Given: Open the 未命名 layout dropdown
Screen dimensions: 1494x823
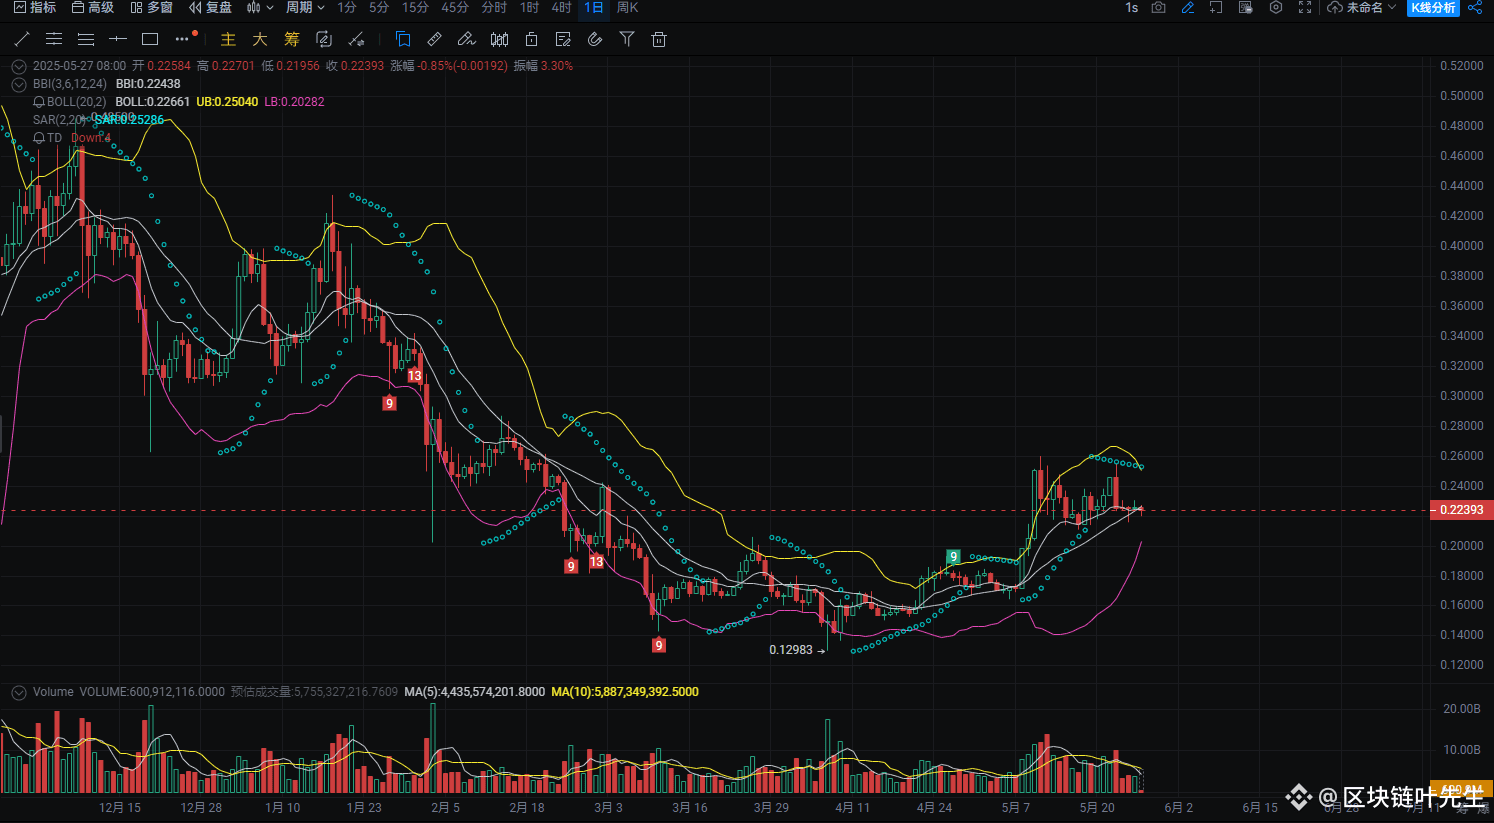Looking at the screenshot, I should click(x=1361, y=8).
